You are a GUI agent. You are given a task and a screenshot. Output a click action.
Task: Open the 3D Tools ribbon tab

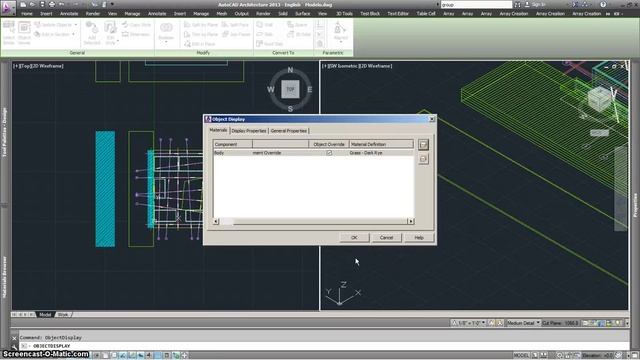tap(344, 13)
